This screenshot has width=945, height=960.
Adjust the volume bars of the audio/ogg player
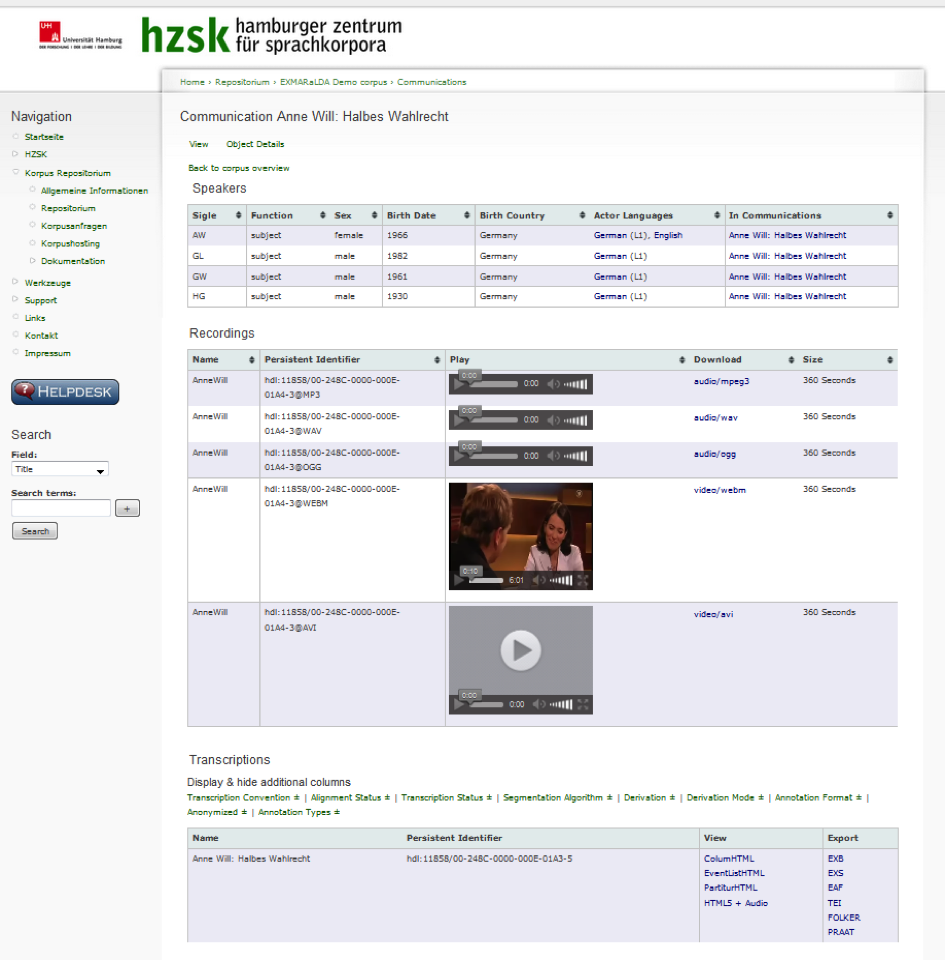575,456
